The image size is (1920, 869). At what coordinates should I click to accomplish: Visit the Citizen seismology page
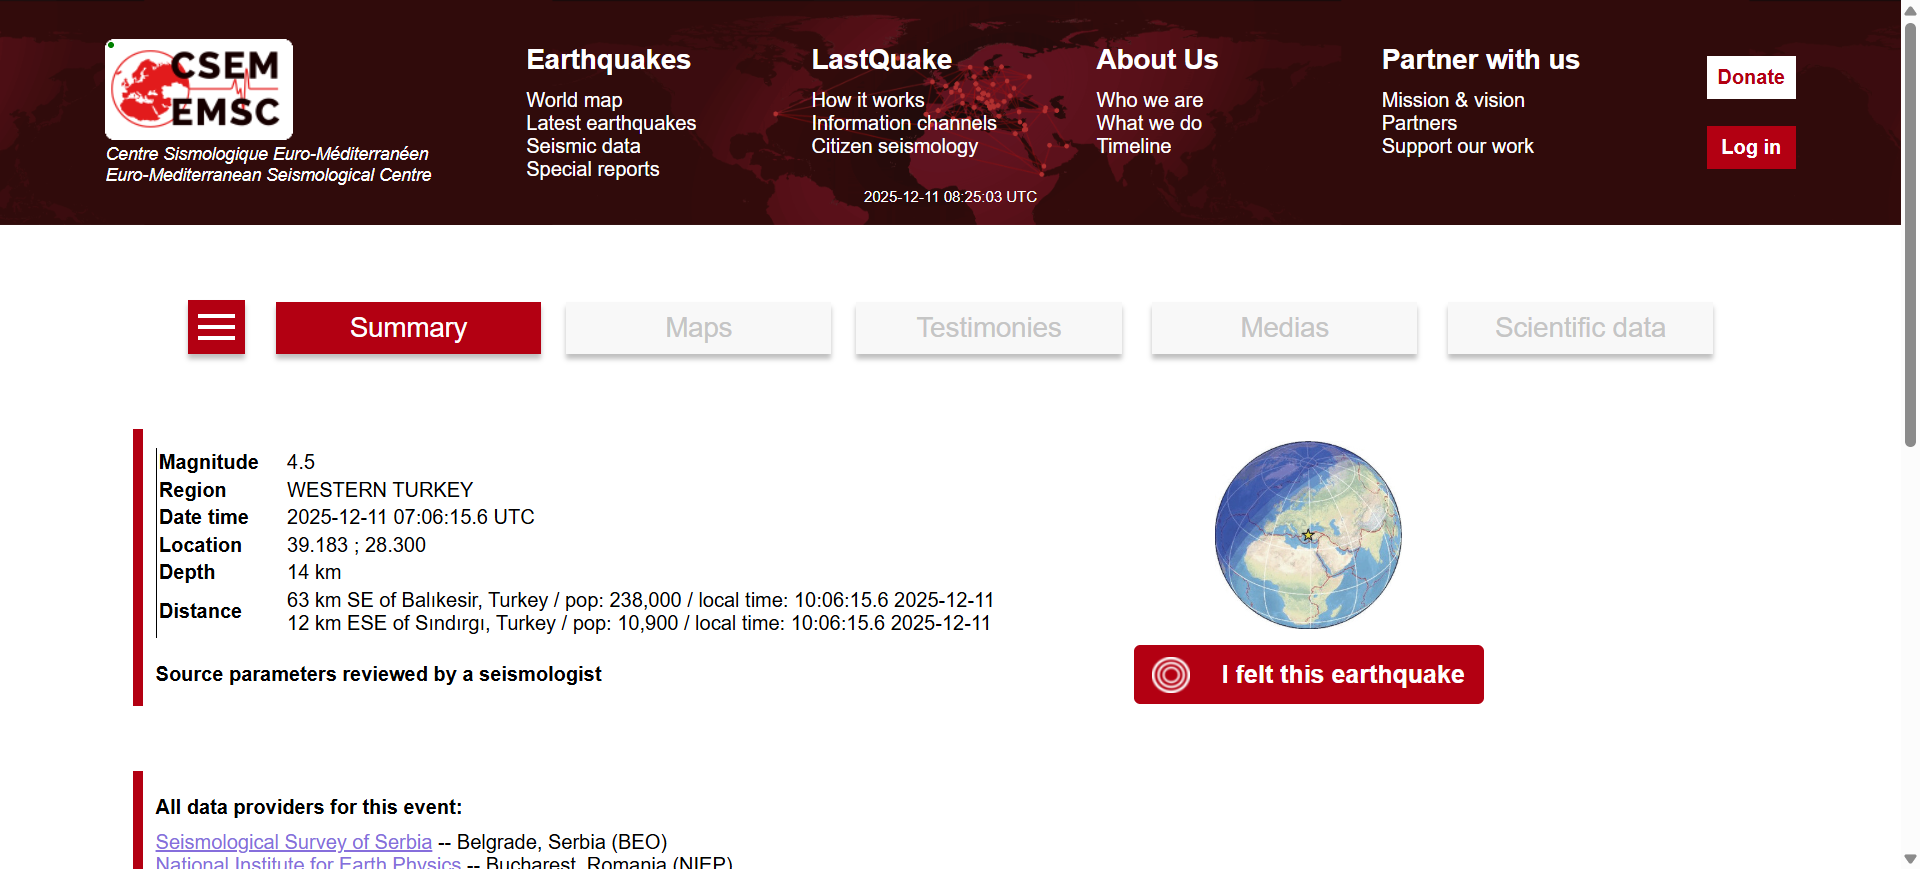894,146
